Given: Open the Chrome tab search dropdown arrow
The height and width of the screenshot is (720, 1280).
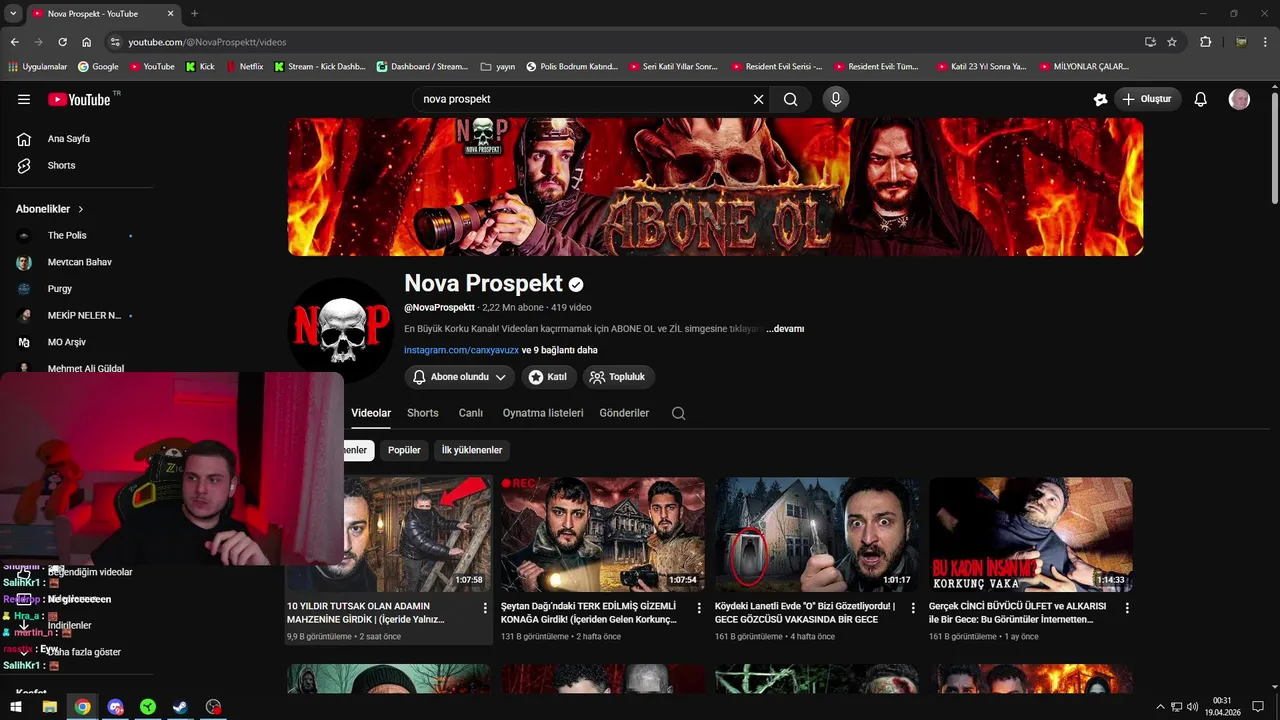Looking at the screenshot, I should point(13,14).
